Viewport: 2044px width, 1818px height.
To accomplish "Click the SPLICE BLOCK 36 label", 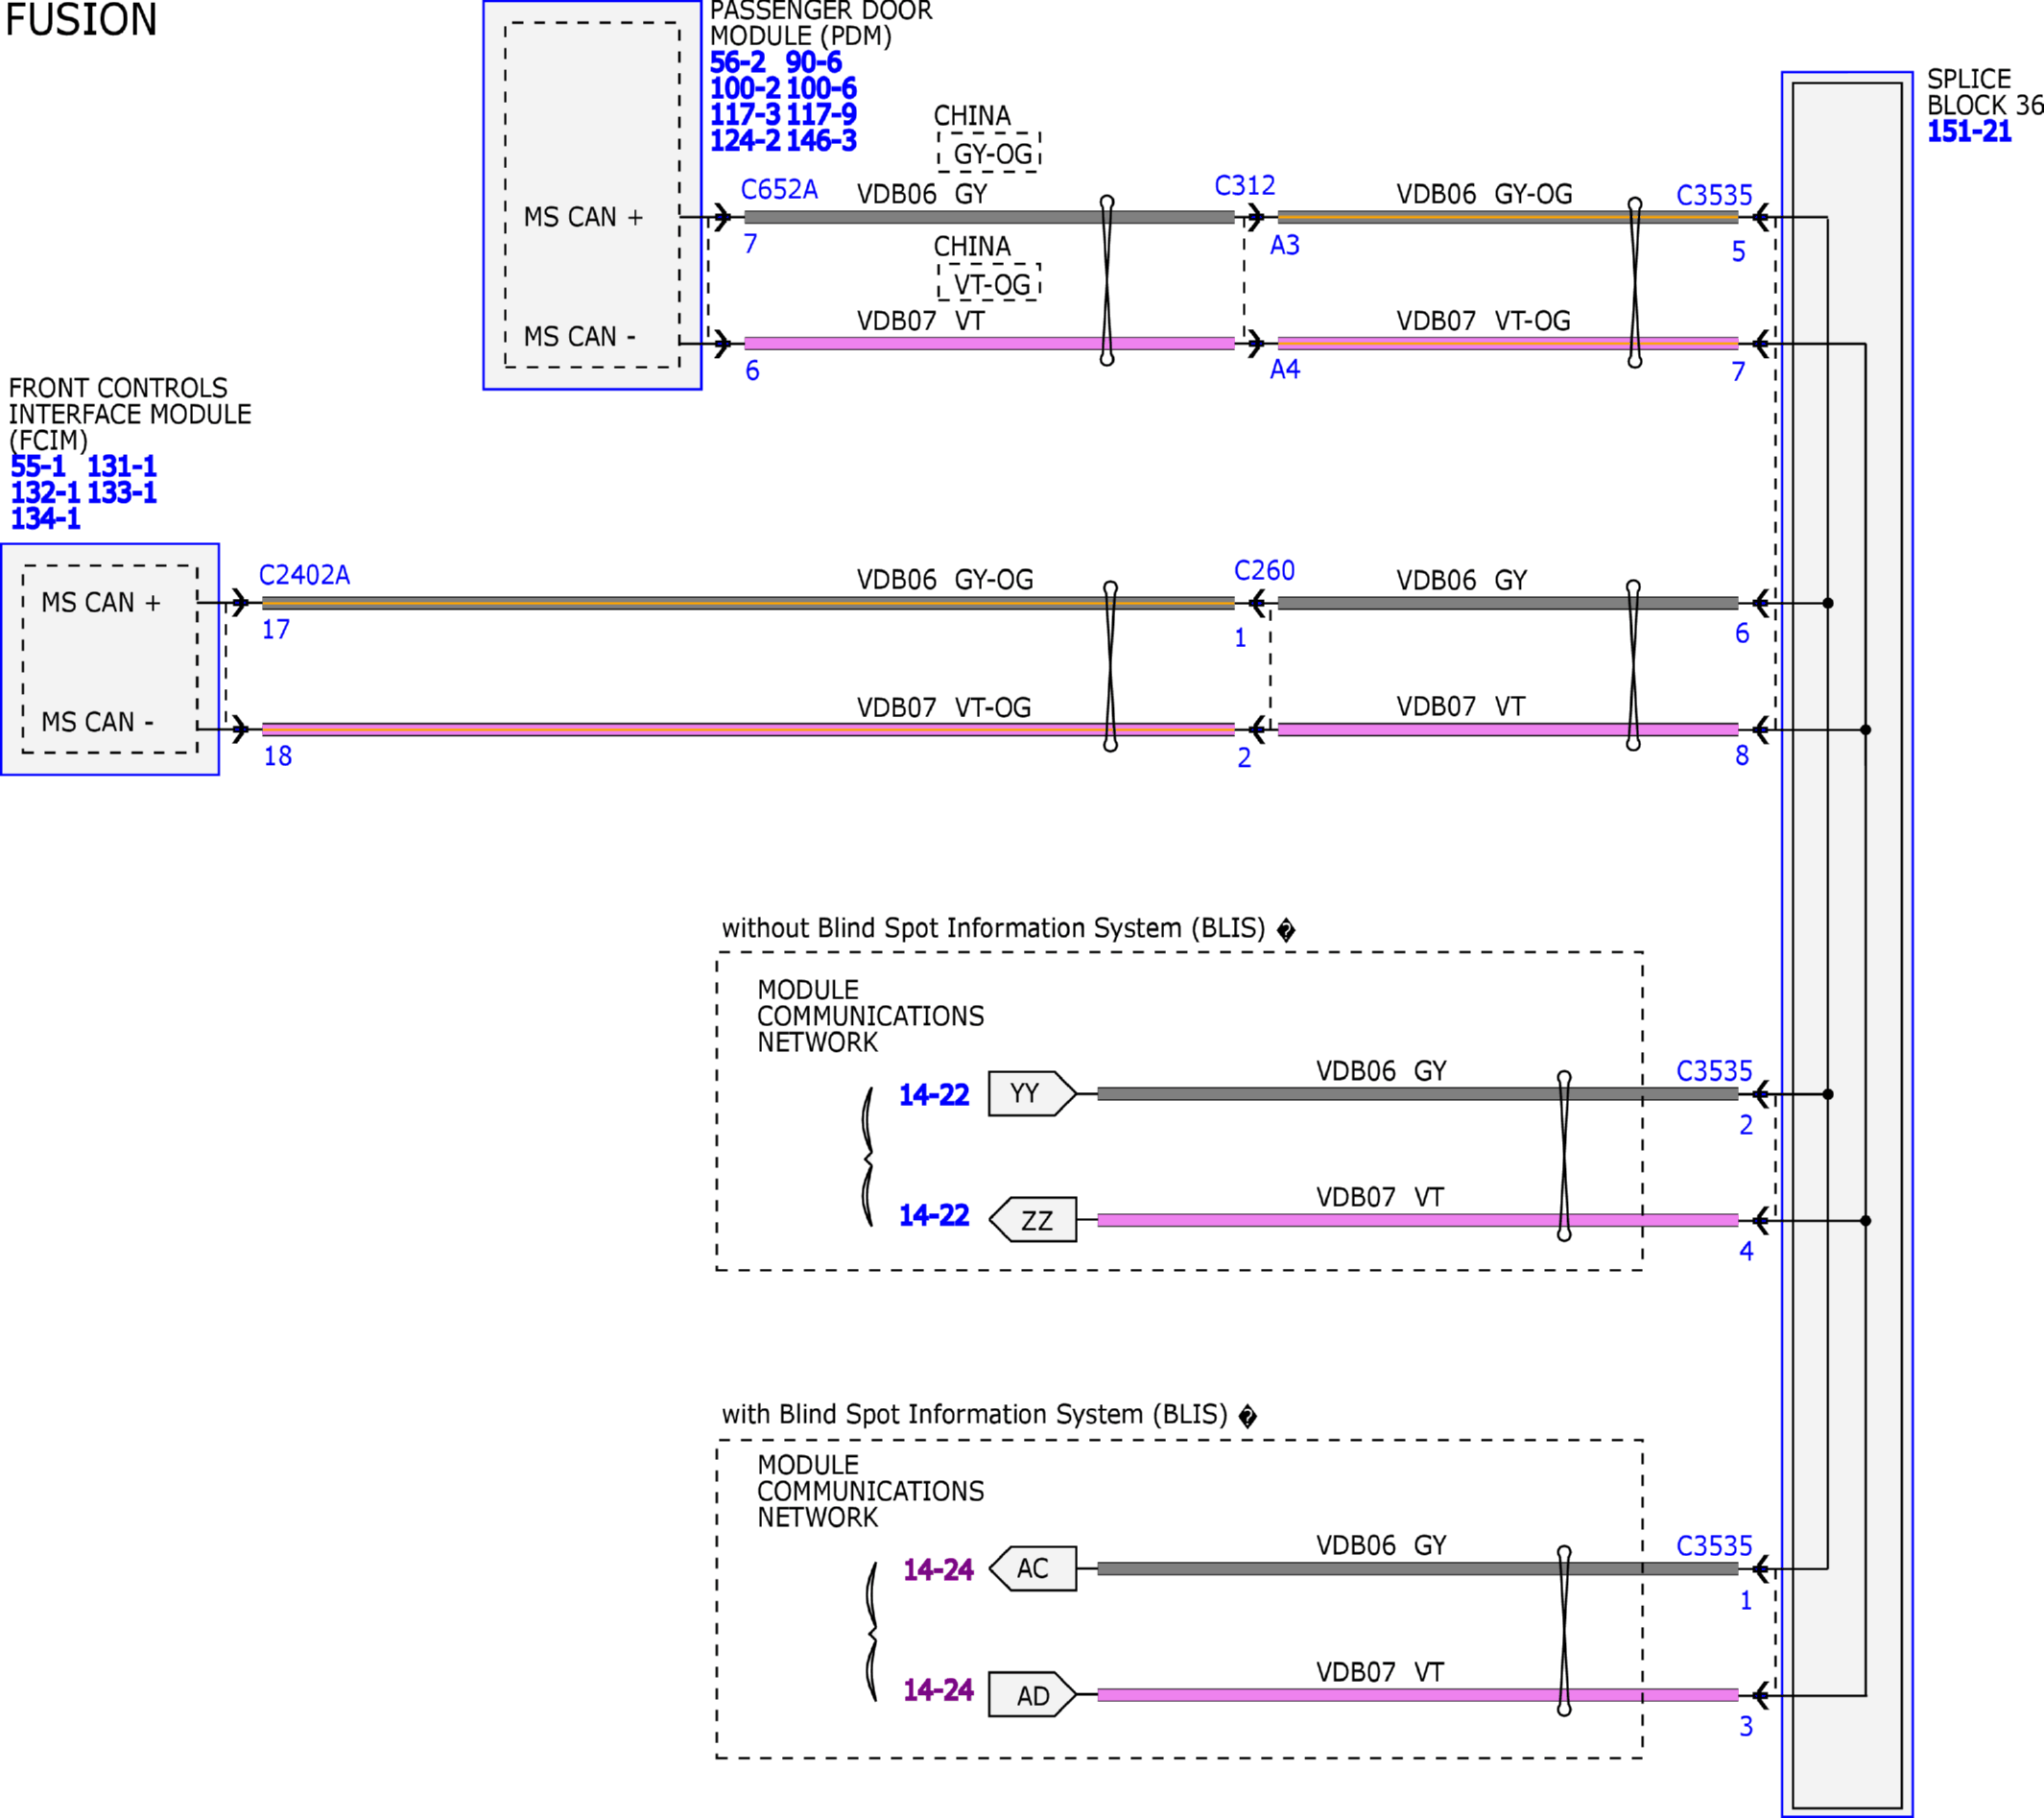I will point(1985,93).
